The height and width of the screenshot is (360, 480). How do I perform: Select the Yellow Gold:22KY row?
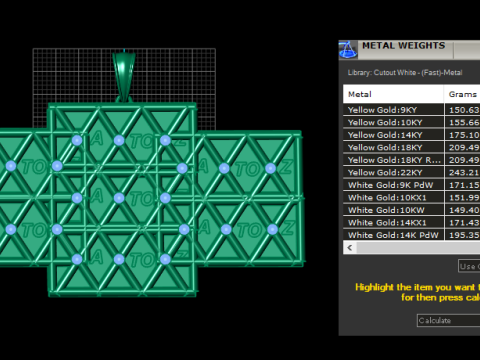click(x=412, y=173)
